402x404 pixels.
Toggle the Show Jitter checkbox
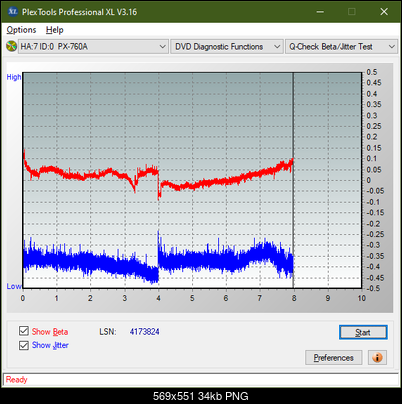point(24,345)
